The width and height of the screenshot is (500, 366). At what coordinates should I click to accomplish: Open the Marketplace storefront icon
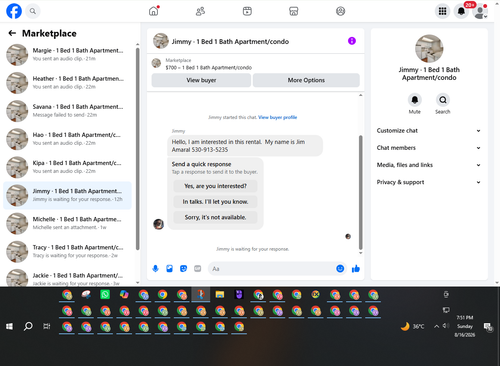pyautogui.click(x=293, y=11)
